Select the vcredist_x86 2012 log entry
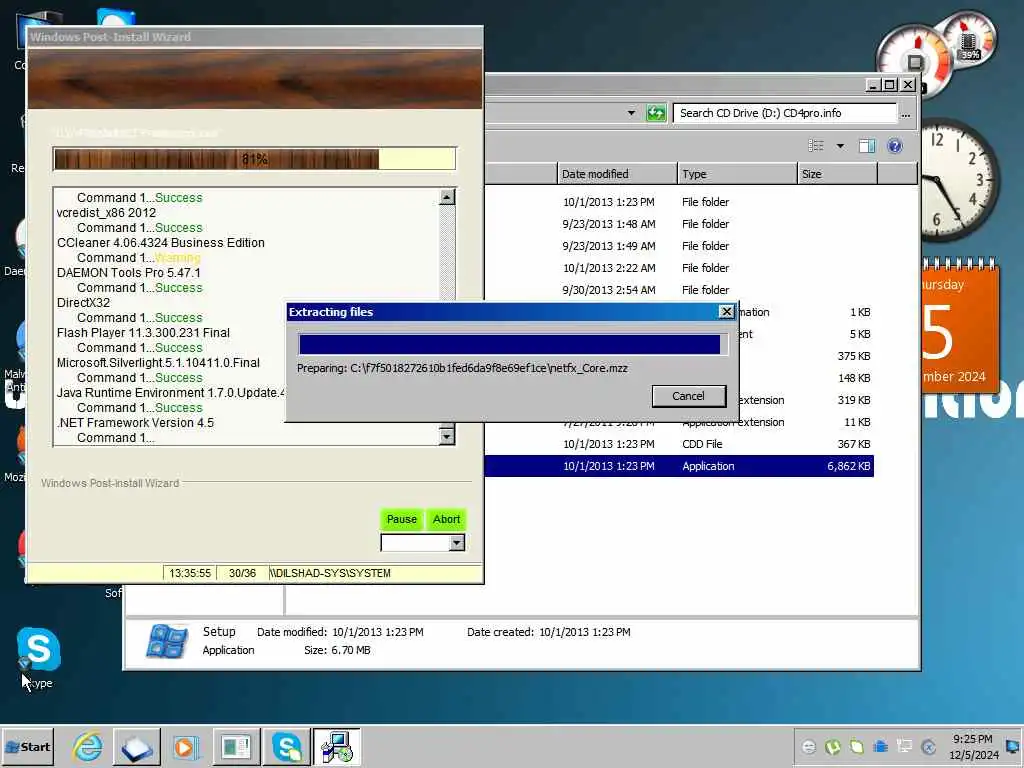Viewport: 1024px width, 768px height. point(106,212)
